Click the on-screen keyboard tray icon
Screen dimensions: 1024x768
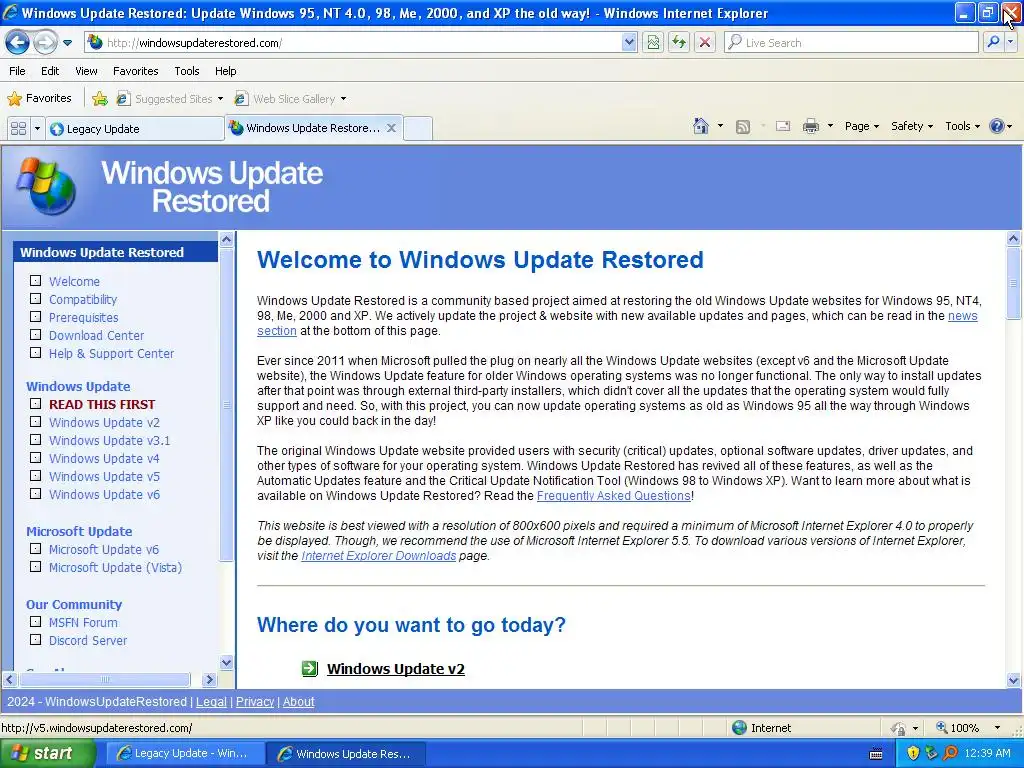pyautogui.click(x=876, y=754)
